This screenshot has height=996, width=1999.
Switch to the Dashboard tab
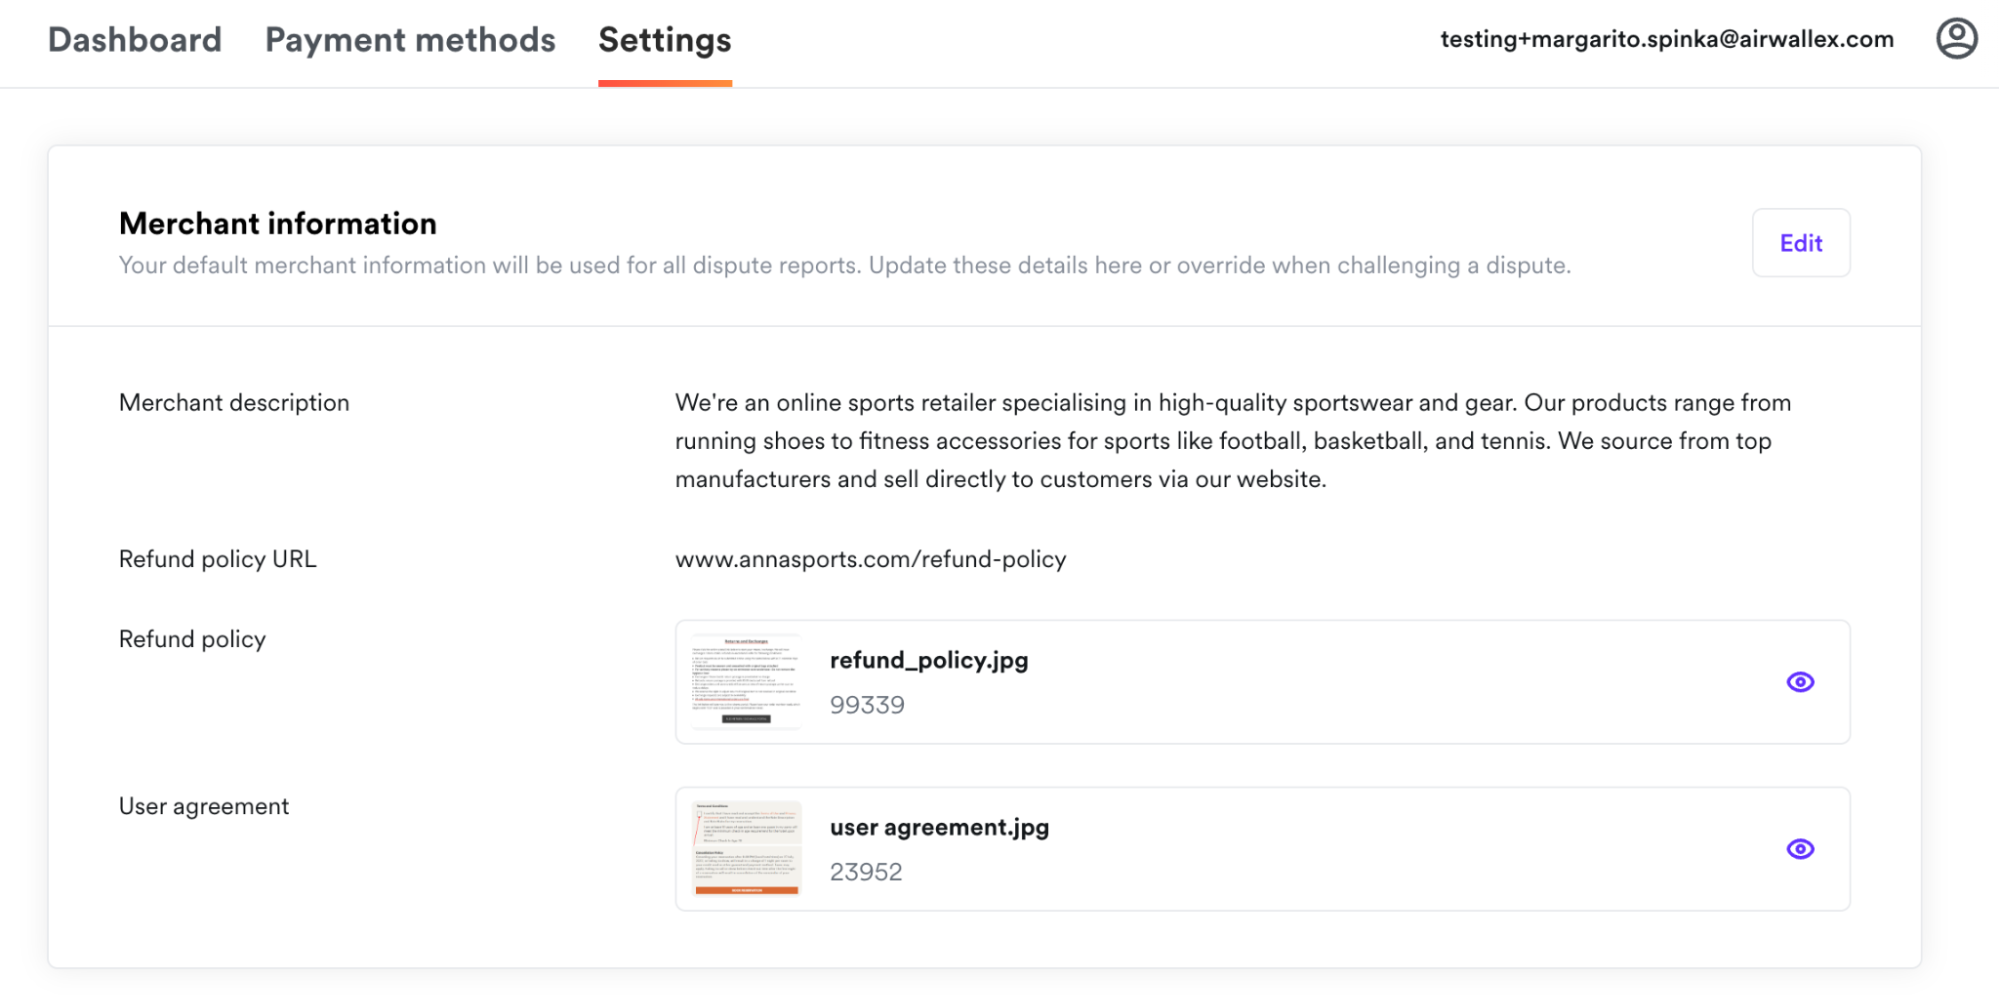pos(135,39)
